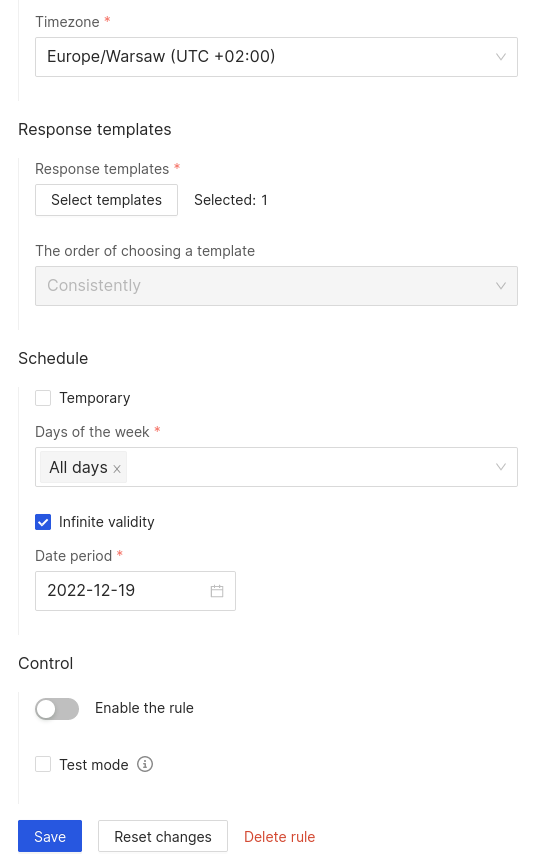Remove the All days tag with x

click(117, 469)
